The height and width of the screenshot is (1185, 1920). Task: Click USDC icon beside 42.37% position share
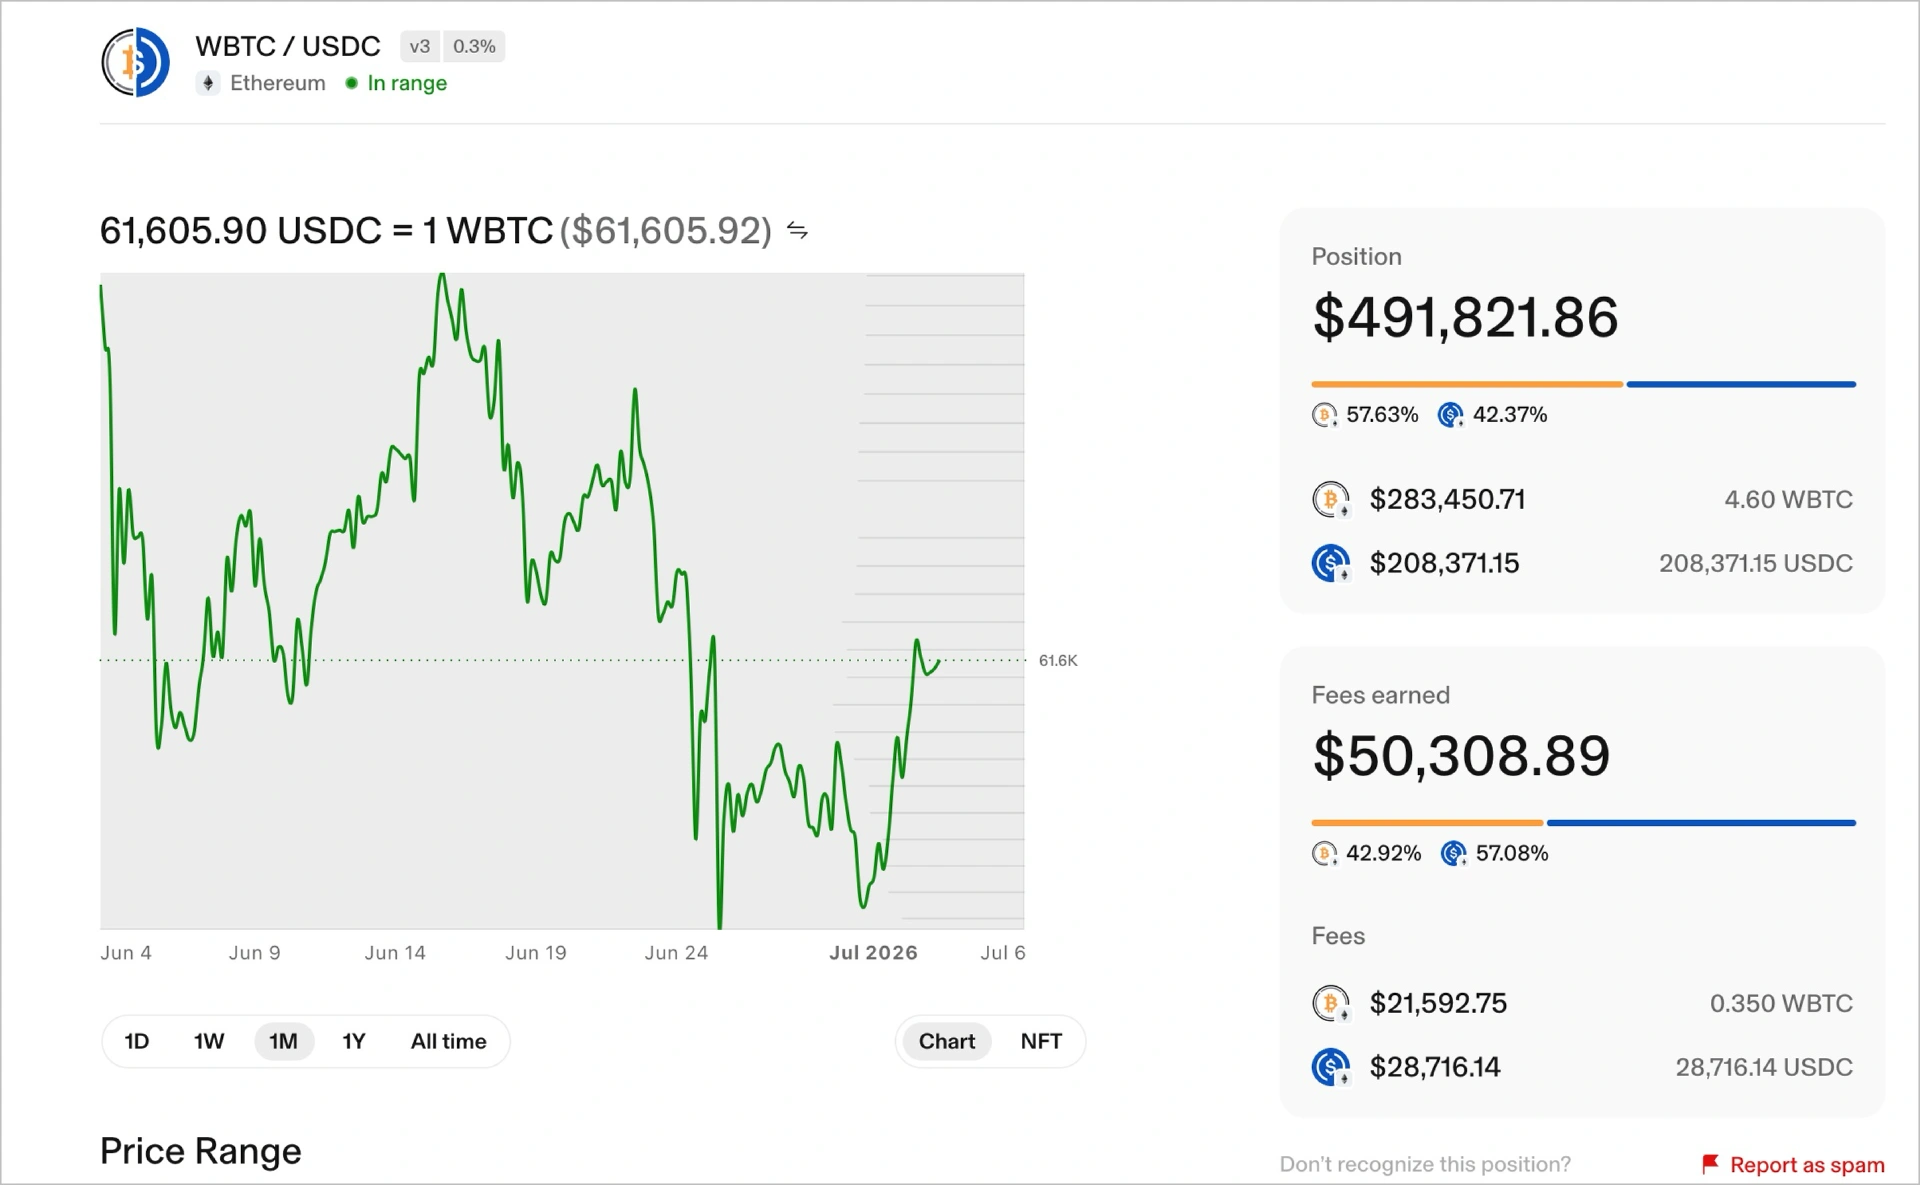point(1450,415)
